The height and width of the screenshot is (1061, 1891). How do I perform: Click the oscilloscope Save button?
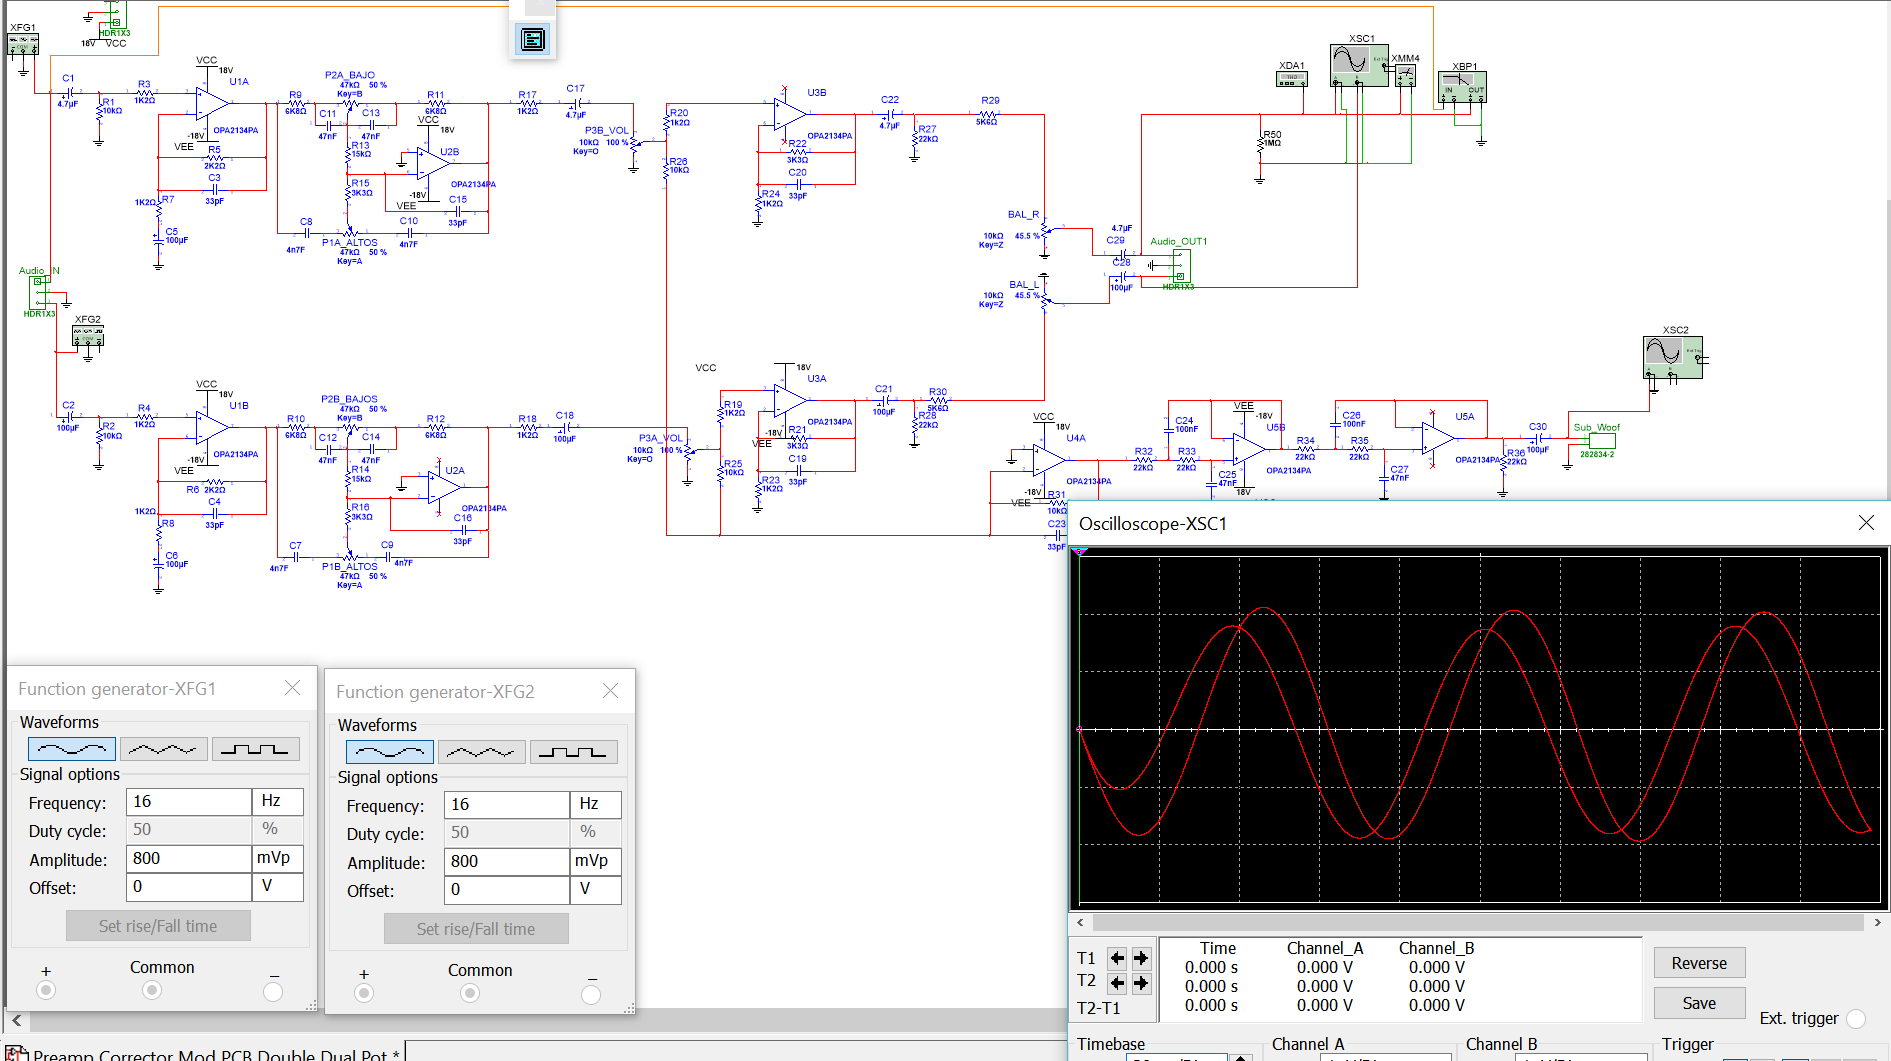tap(1699, 1003)
